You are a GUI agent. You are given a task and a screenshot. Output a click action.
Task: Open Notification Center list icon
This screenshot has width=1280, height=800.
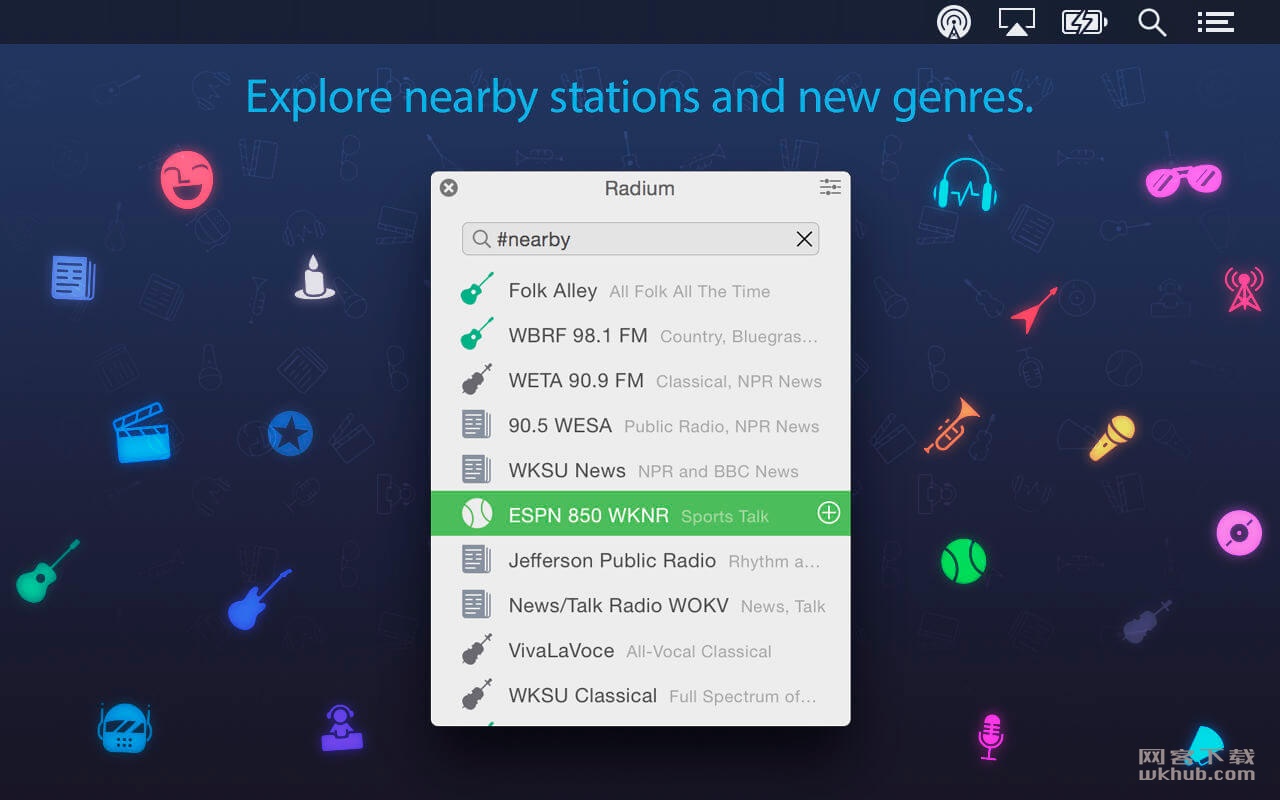[1215, 22]
